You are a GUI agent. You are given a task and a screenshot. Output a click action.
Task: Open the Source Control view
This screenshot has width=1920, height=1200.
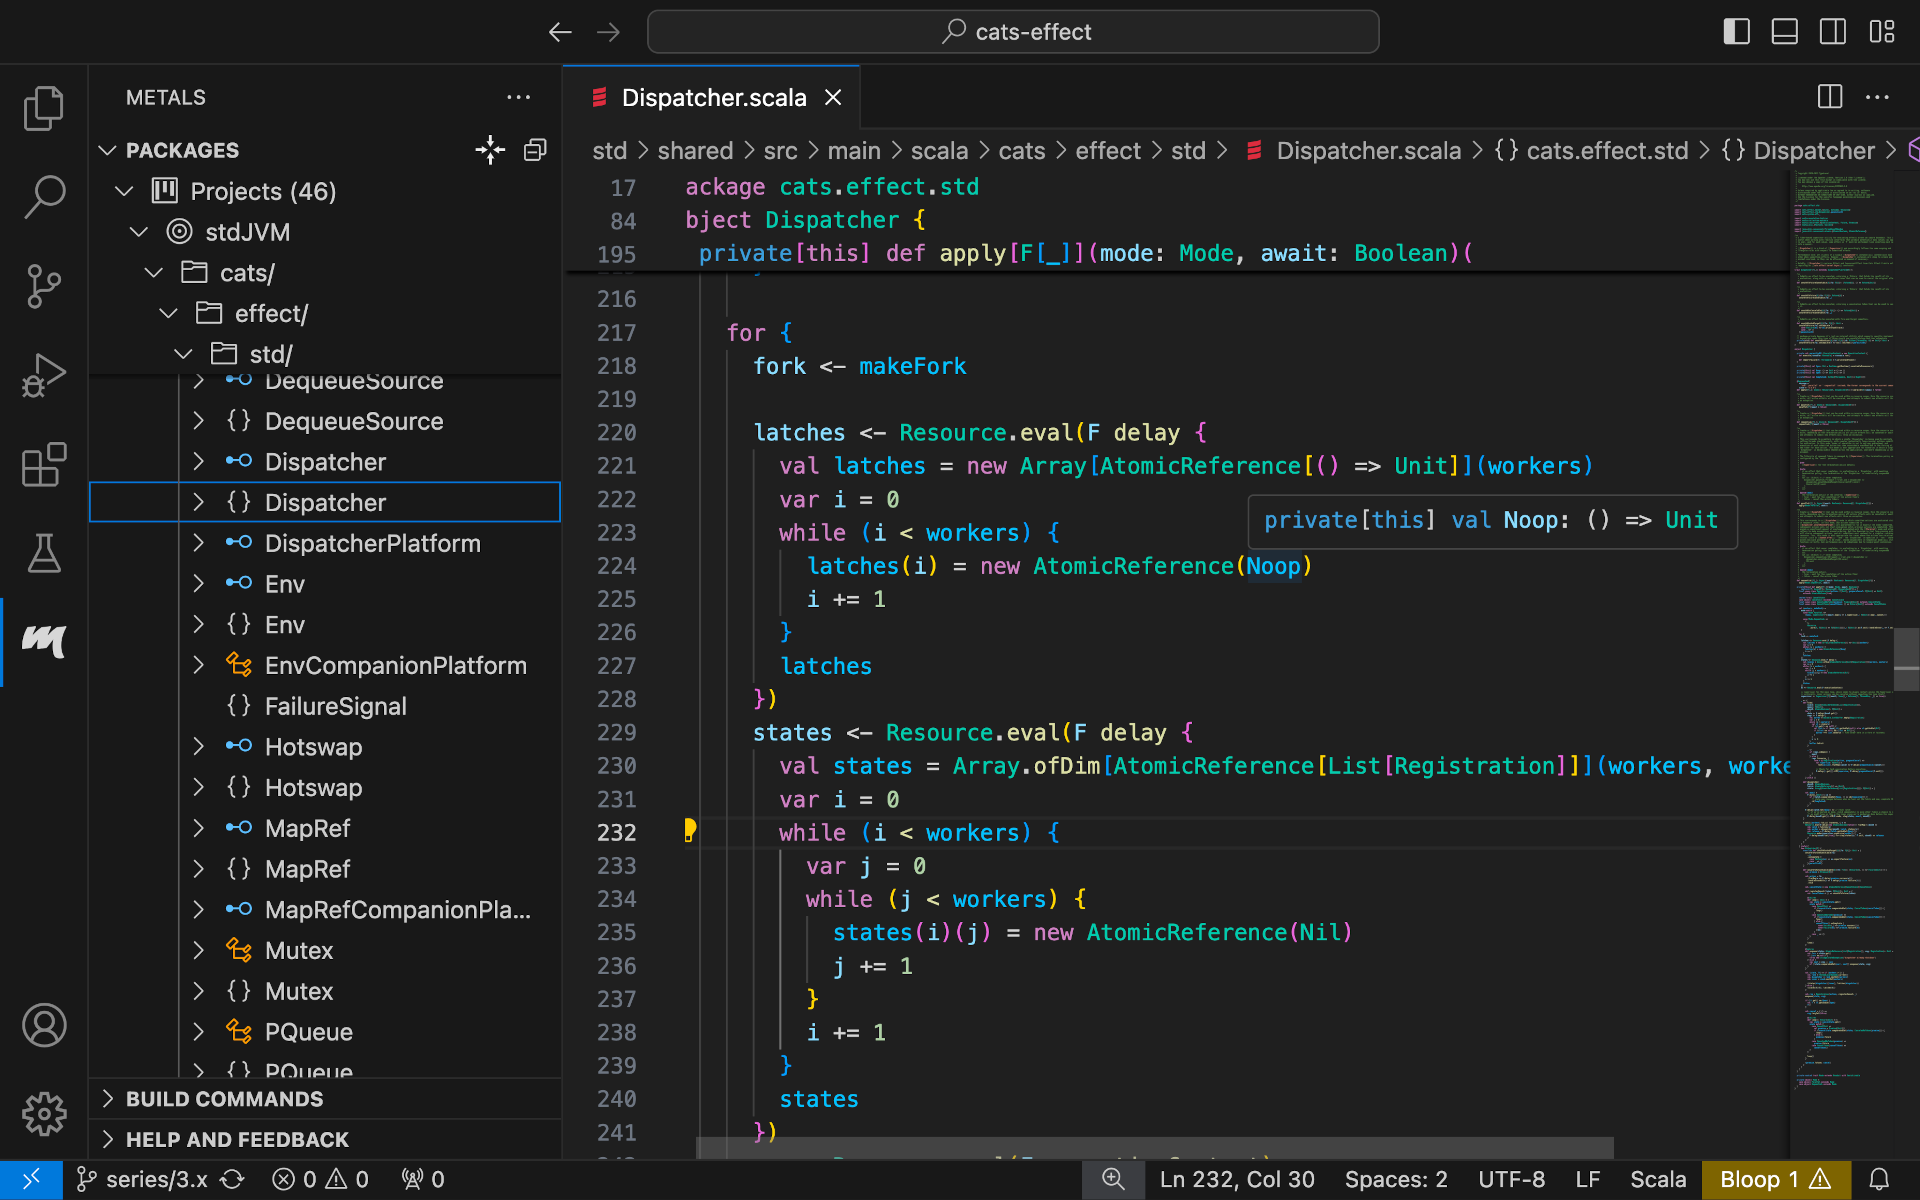coord(44,287)
